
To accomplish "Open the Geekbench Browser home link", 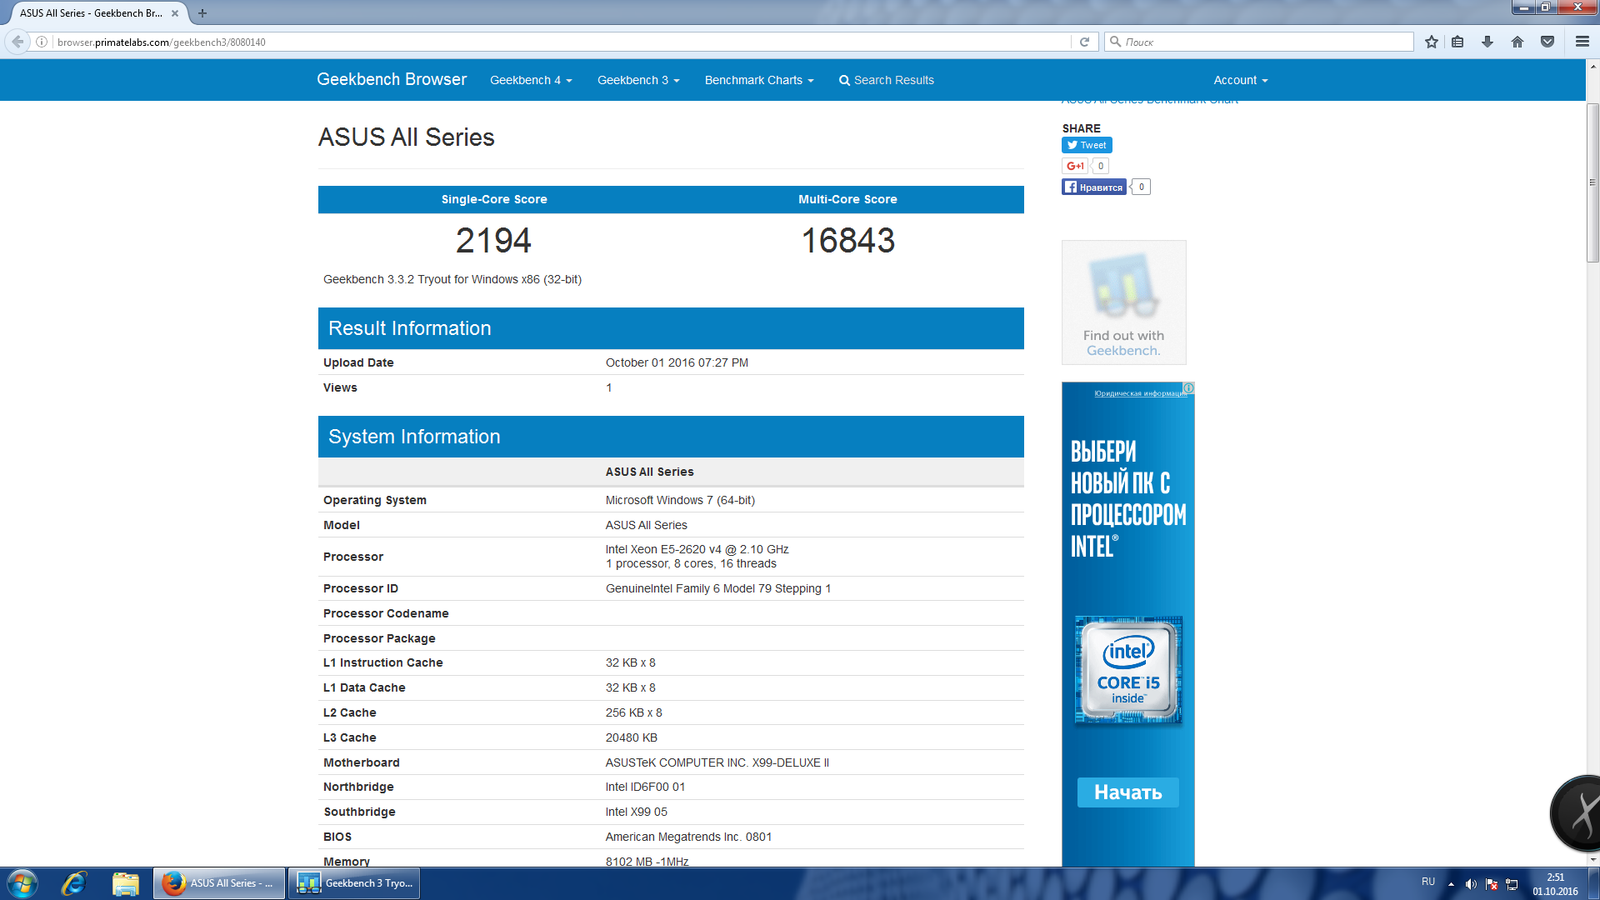I will (x=392, y=79).
